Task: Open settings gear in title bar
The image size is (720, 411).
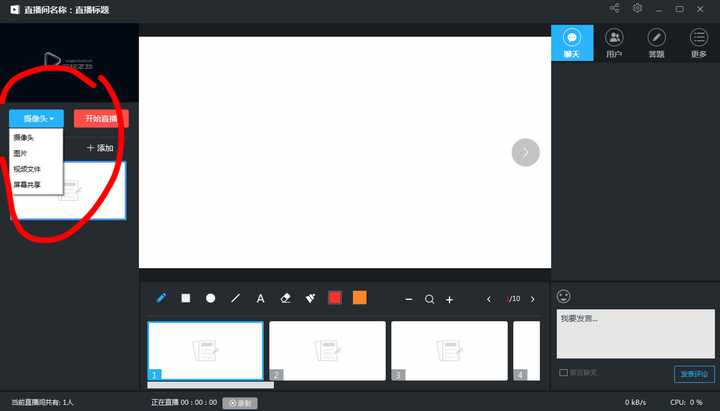Action: pos(637,8)
